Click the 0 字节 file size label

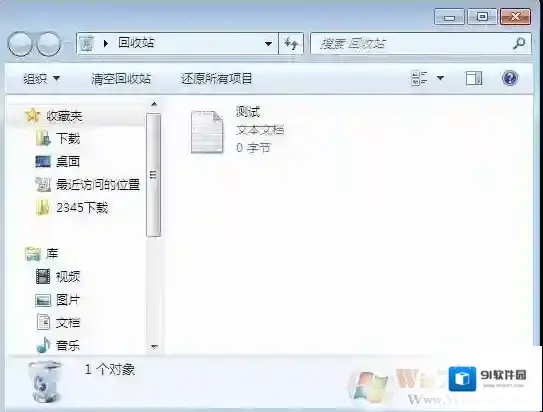click(253, 148)
